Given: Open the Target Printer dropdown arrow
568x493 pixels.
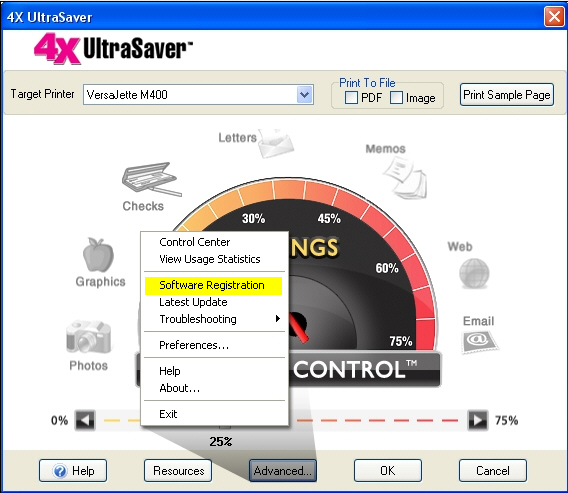Looking at the screenshot, I should [x=305, y=95].
